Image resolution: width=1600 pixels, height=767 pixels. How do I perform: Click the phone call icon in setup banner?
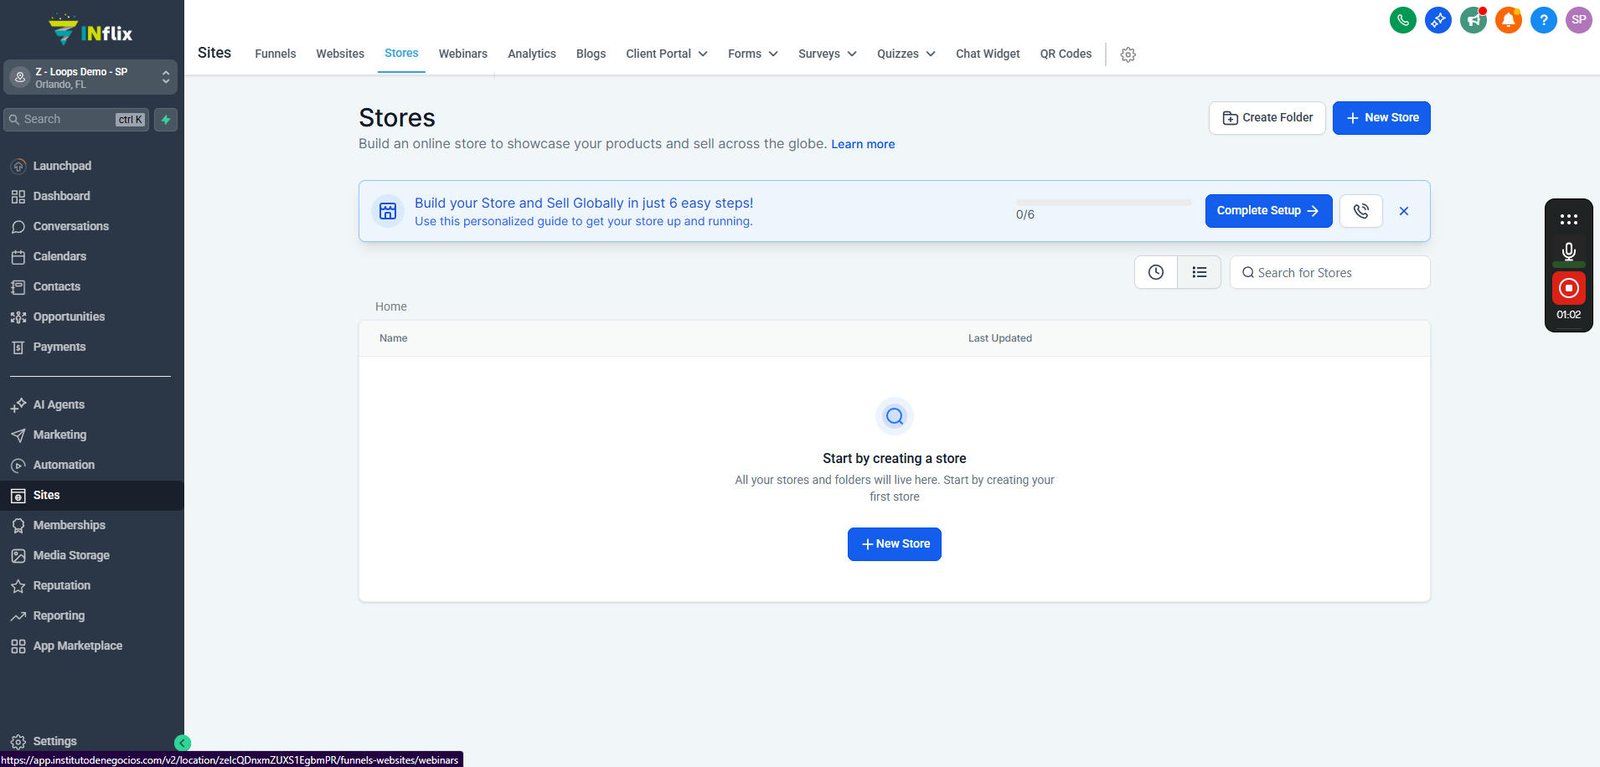pos(1361,211)
